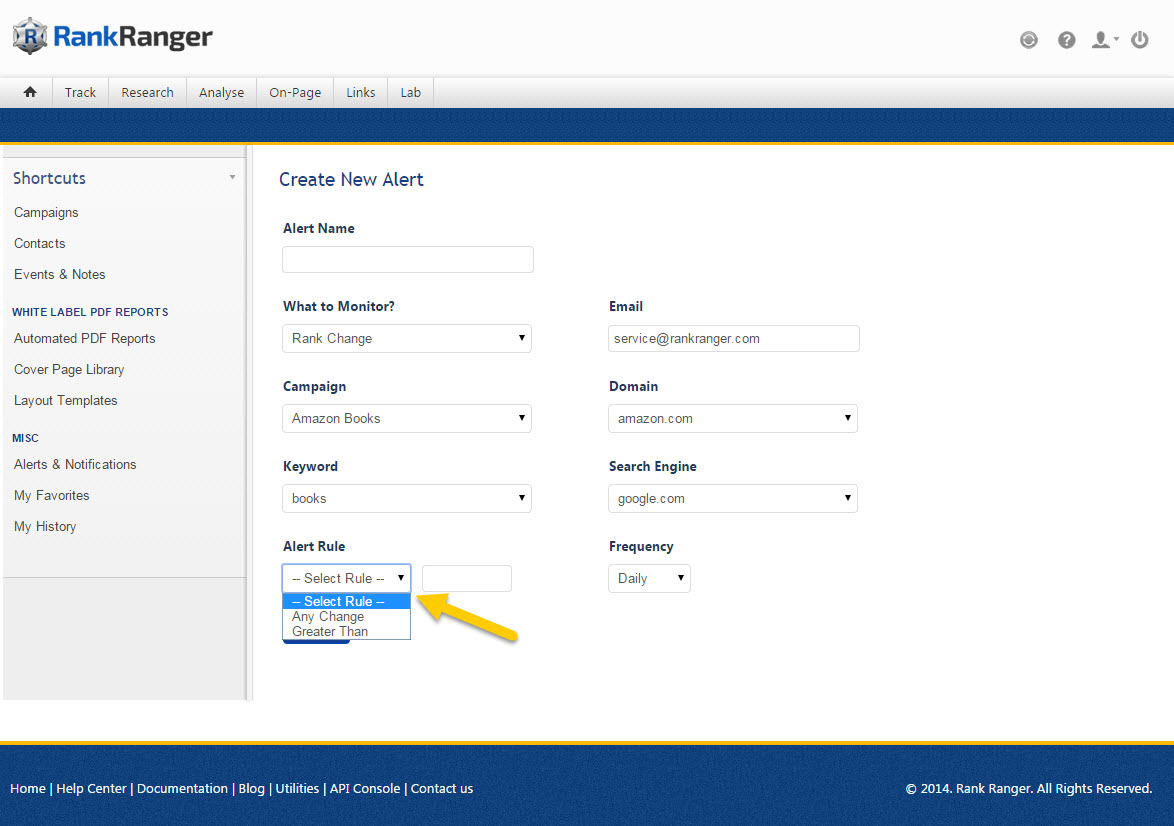This screenshot has width=1174, height=826.
Task: Open API Console footer link
Action: point(365,788)
